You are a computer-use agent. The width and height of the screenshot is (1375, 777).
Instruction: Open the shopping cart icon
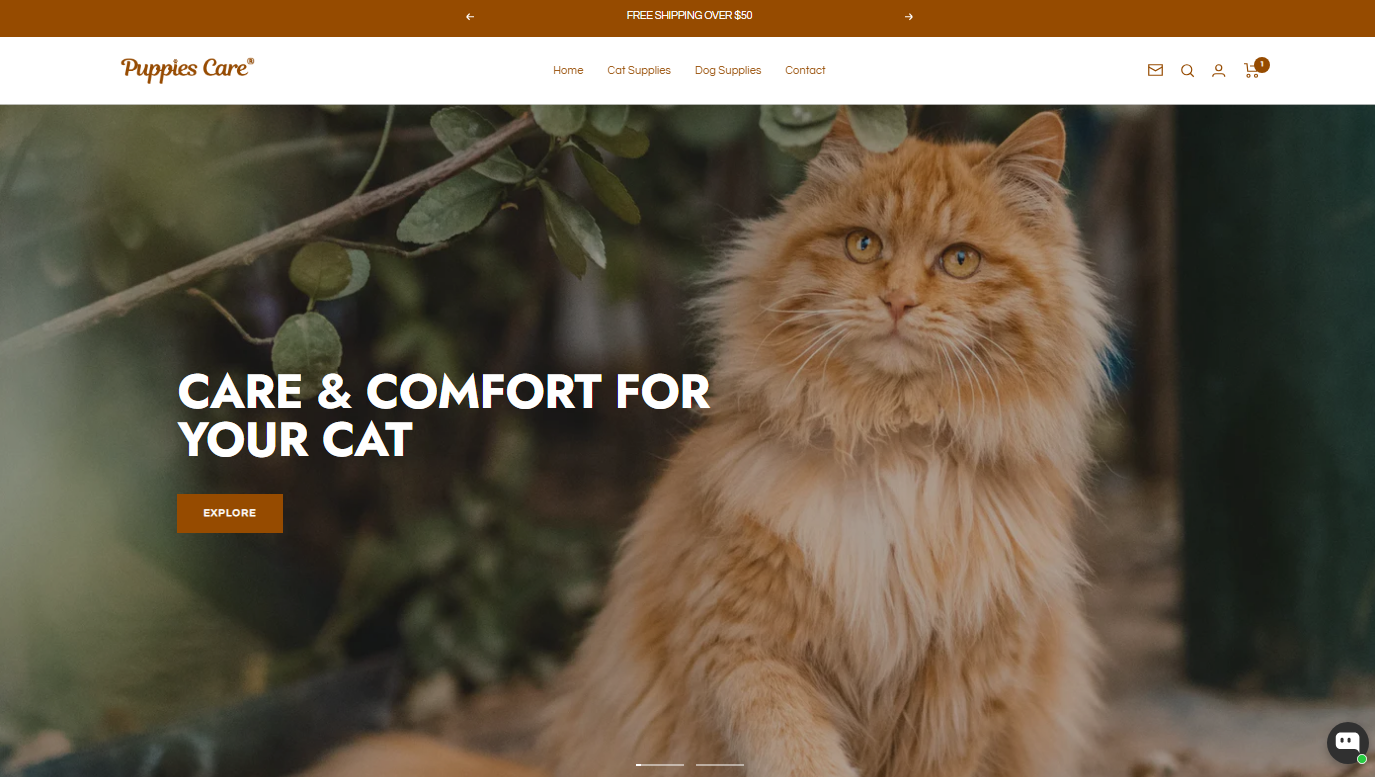pyautogui.click(x=1251, y=70)
